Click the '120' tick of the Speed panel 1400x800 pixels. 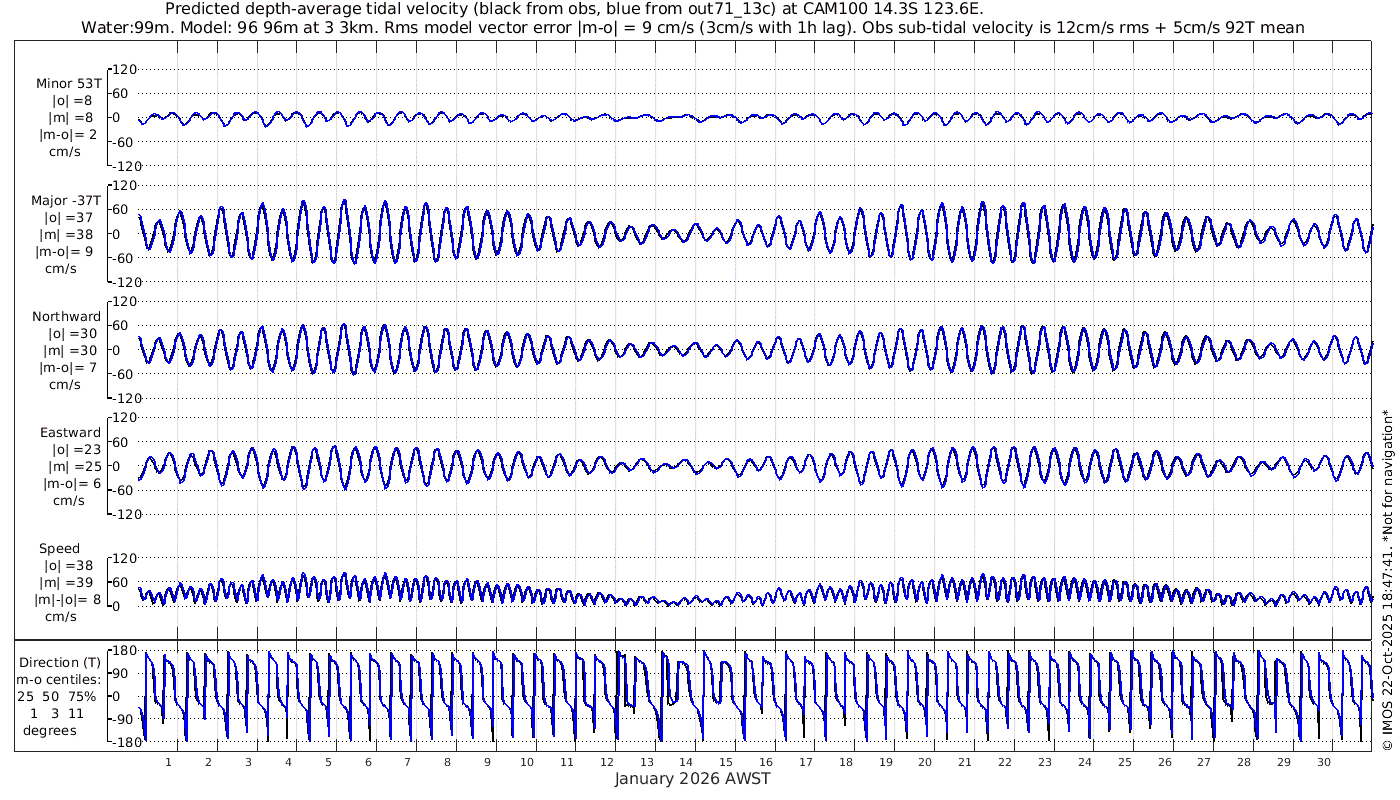[123, 558]
